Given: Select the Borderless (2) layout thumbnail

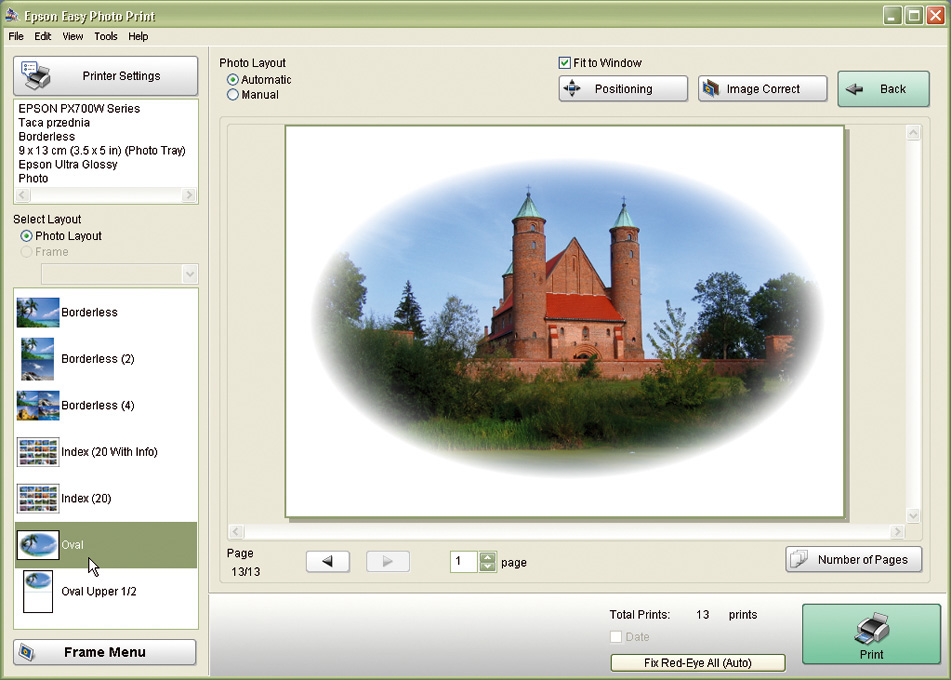Looking at the screenshot, I should point(38,359).
